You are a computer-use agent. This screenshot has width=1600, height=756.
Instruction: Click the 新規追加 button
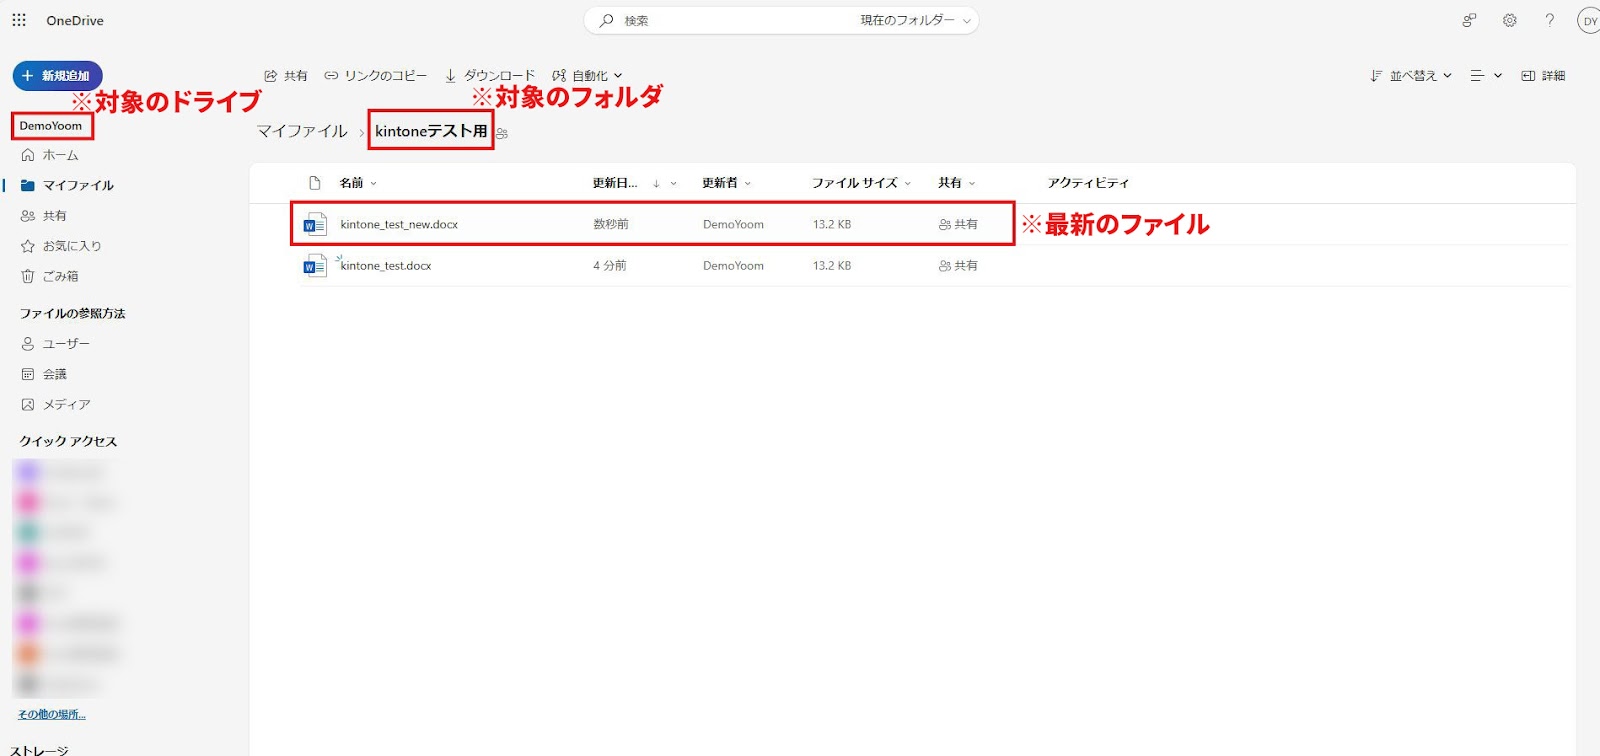[x=57, y=76]
